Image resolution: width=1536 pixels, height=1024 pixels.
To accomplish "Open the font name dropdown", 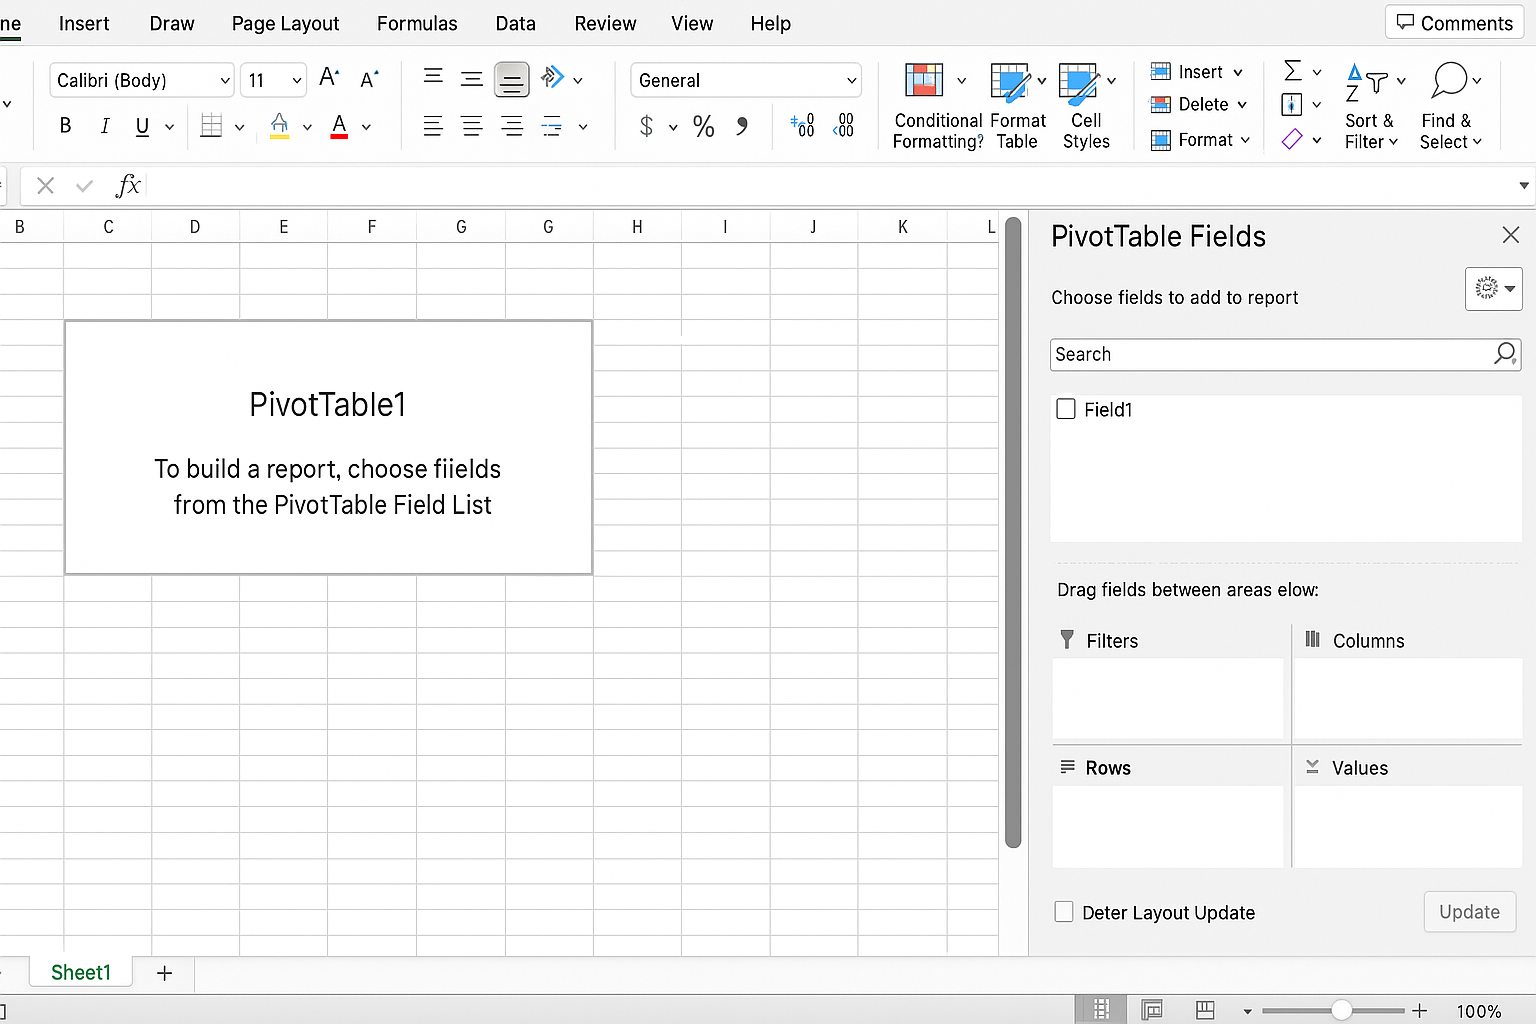I will coord(225,80).
